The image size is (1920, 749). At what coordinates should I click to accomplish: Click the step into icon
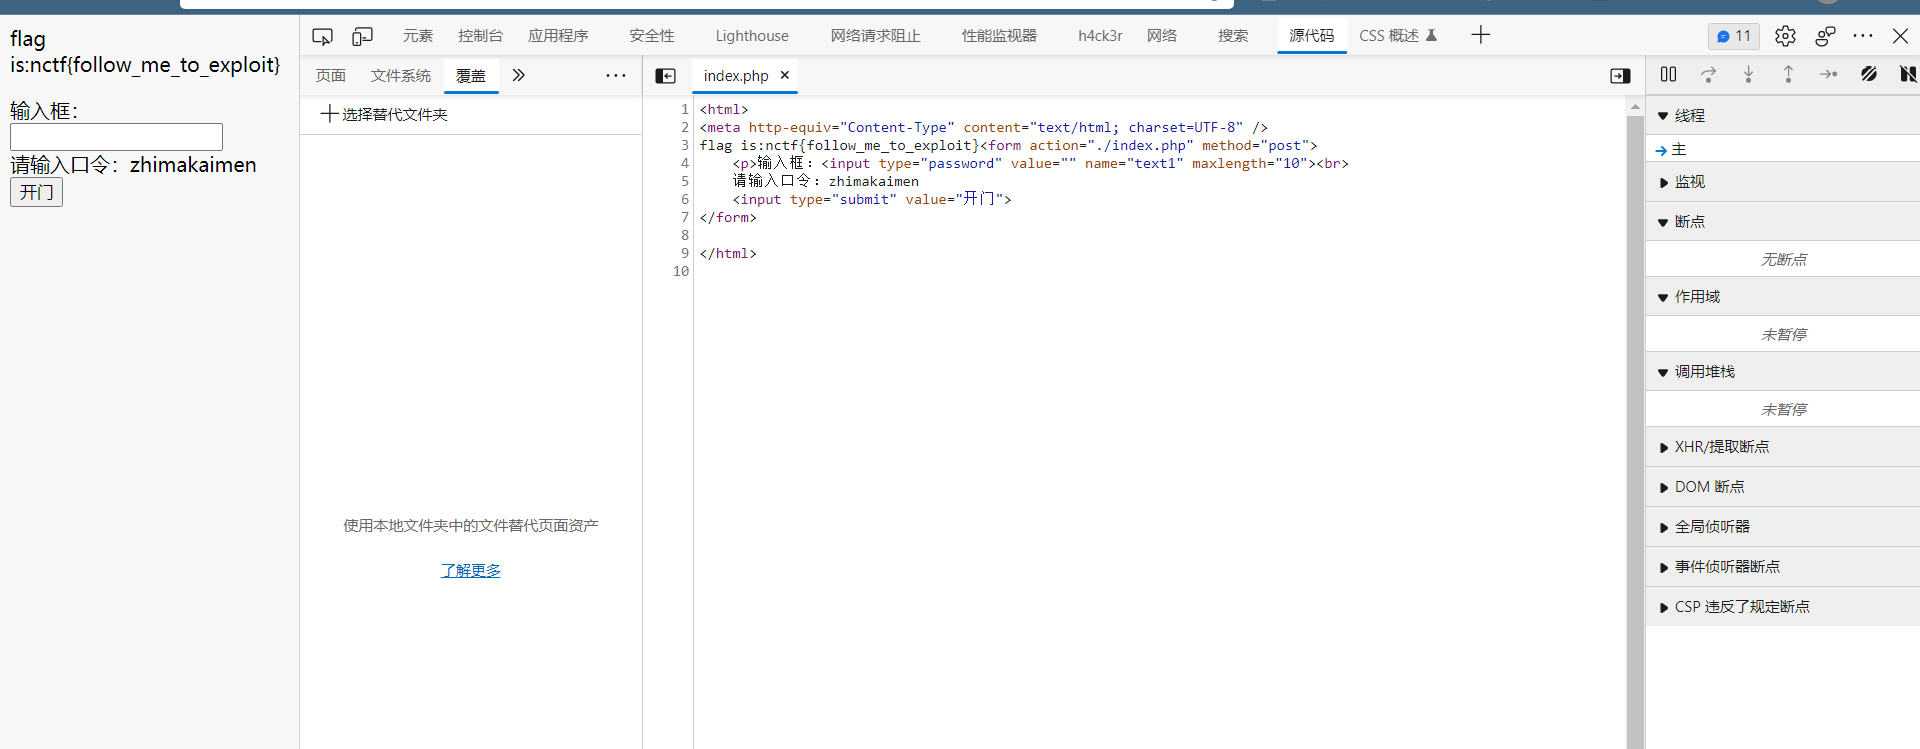tap(1748, 74)
